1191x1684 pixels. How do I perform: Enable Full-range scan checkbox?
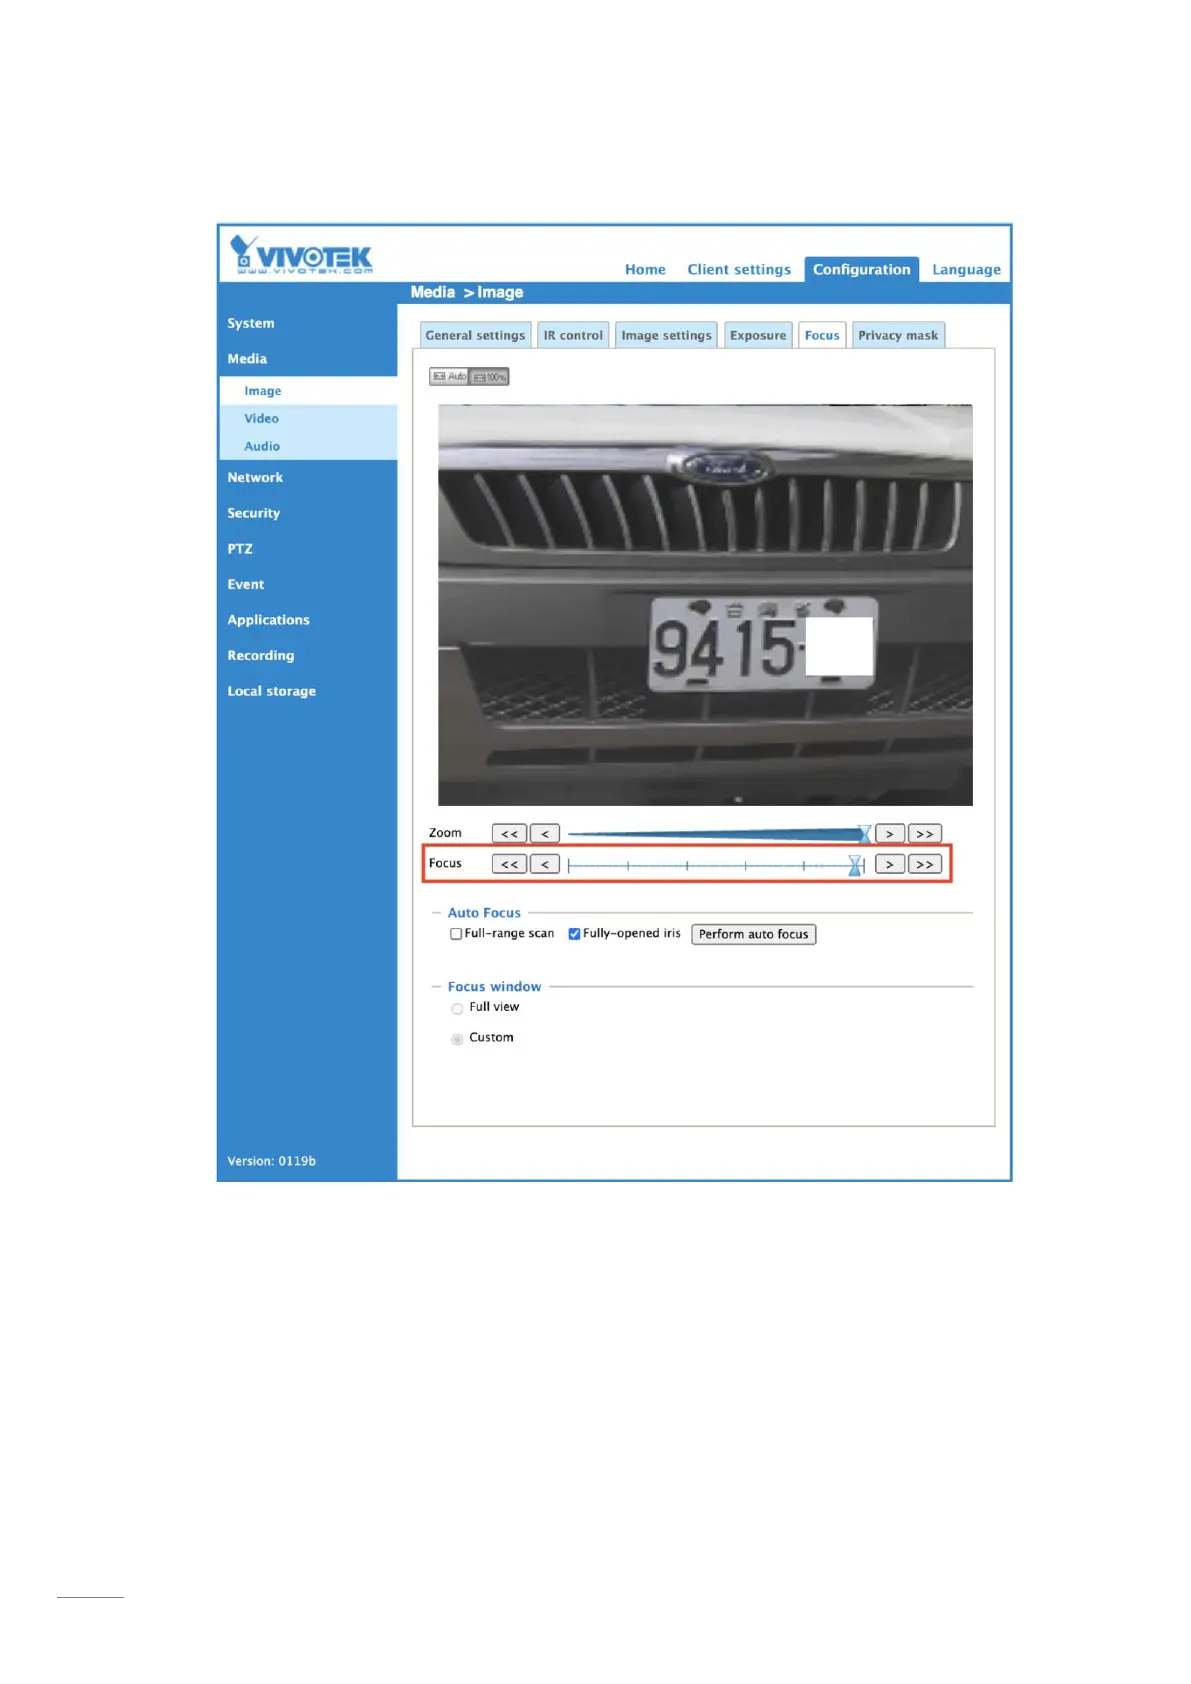(456, 934)
